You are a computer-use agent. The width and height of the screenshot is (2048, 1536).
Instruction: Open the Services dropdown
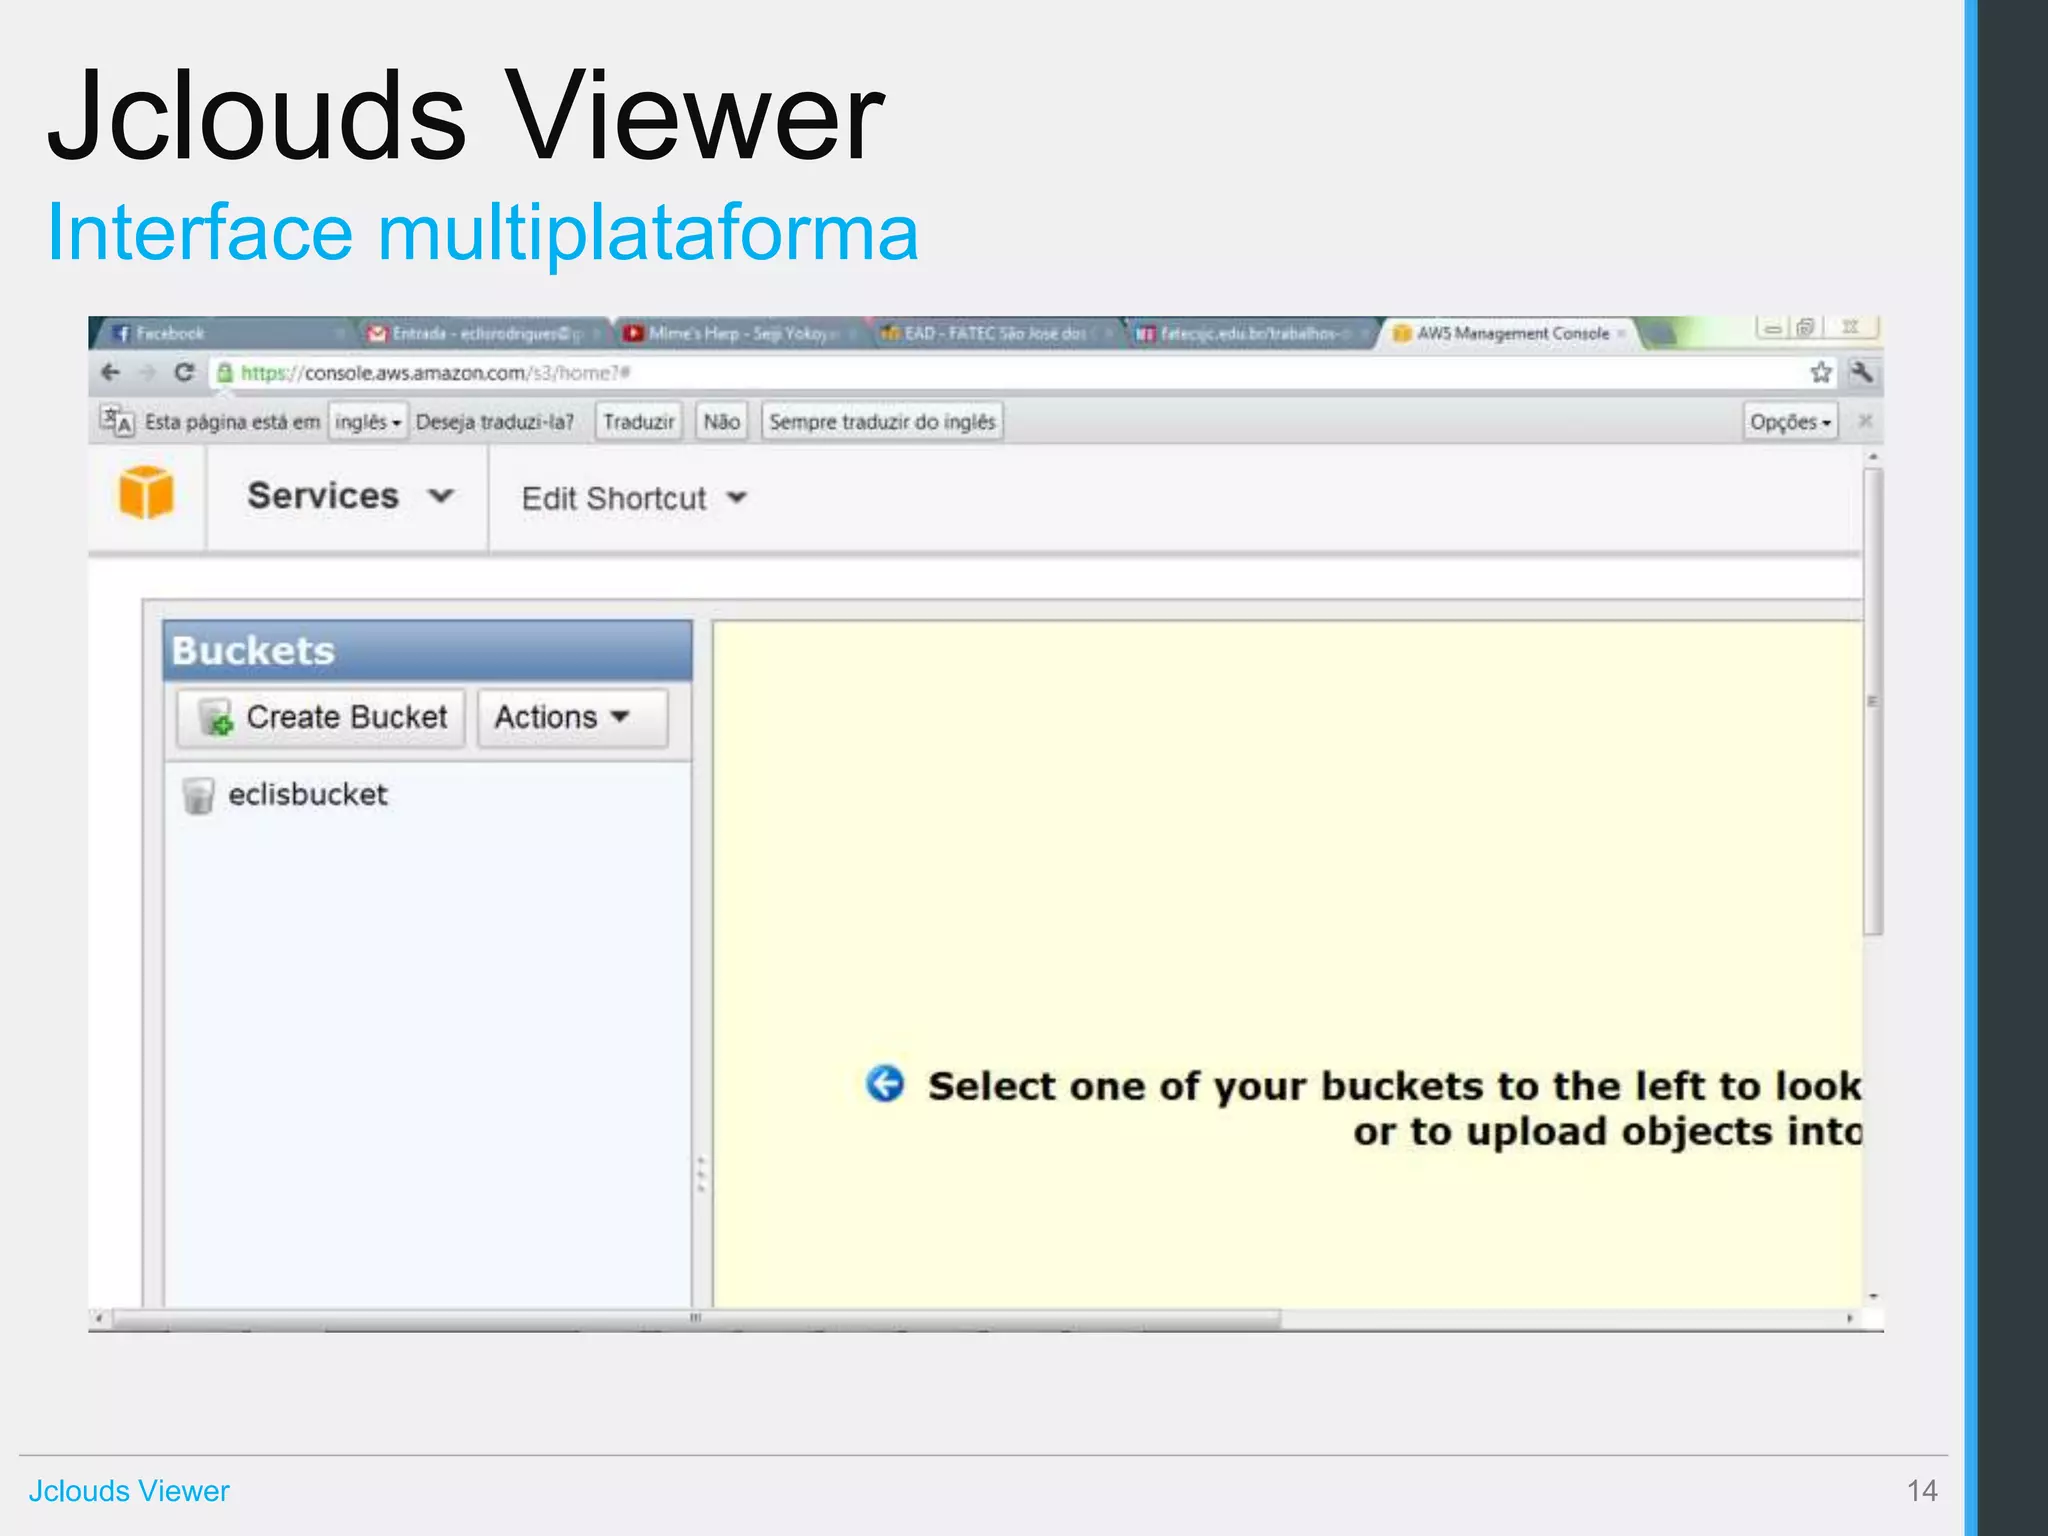coord(349,496)
